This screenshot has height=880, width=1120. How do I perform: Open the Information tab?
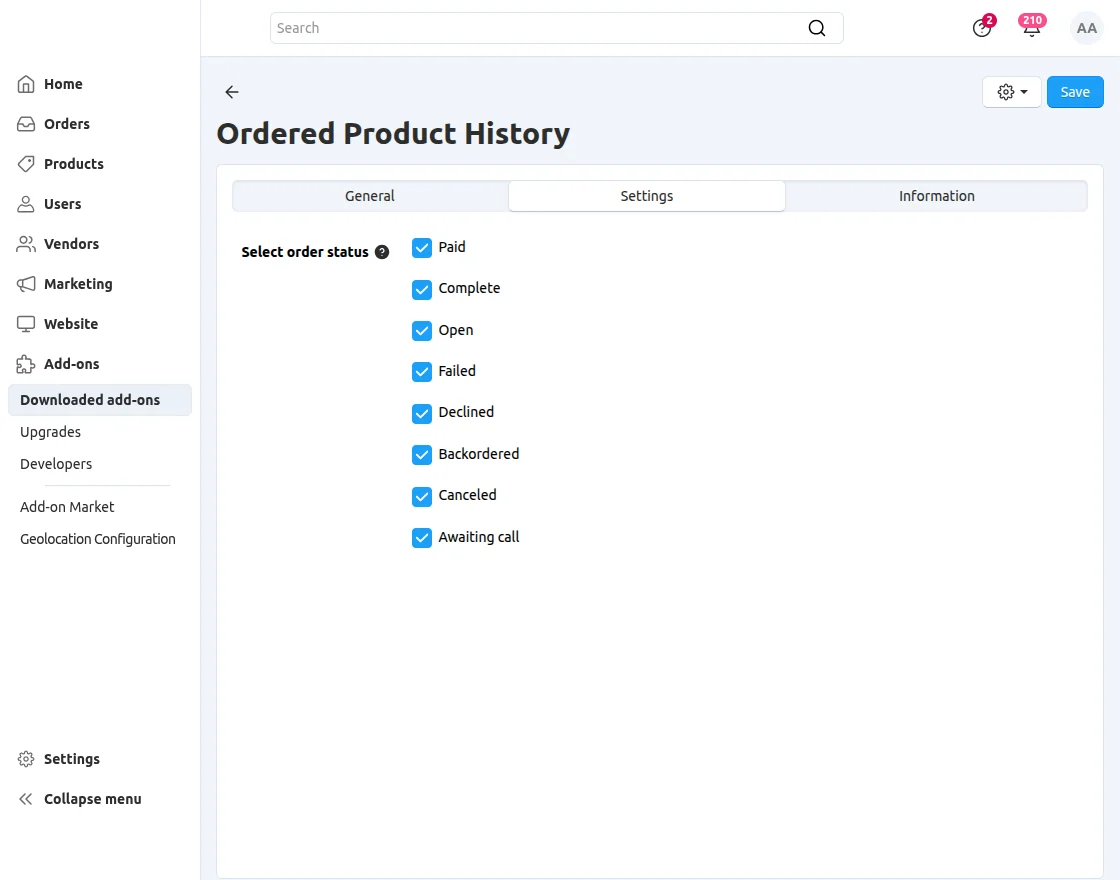936,196
